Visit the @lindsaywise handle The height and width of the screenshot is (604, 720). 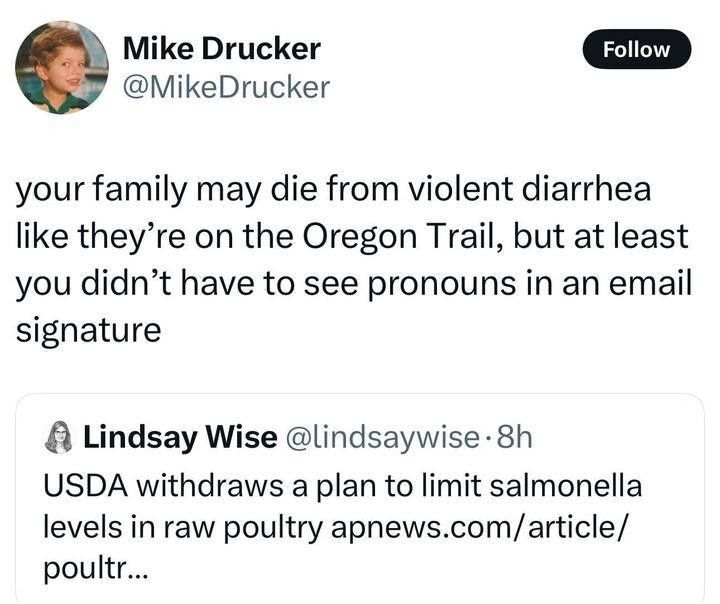coord(383,437)
